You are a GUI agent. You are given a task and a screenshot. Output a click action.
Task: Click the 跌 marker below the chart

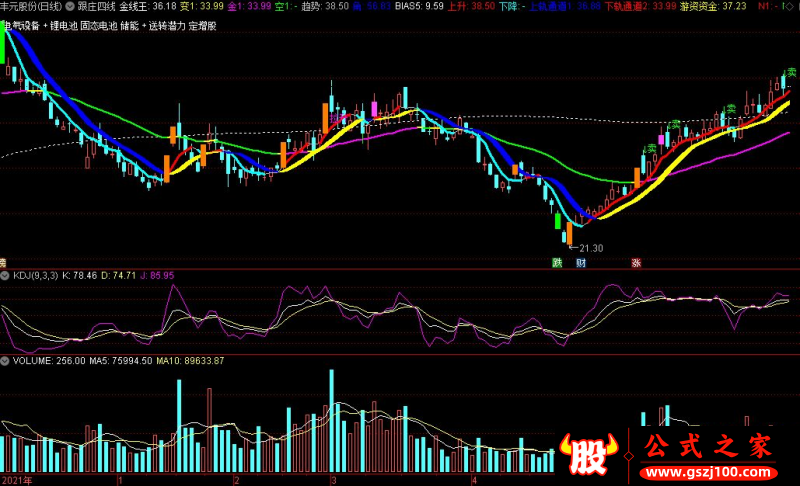[x=557, y=263]
